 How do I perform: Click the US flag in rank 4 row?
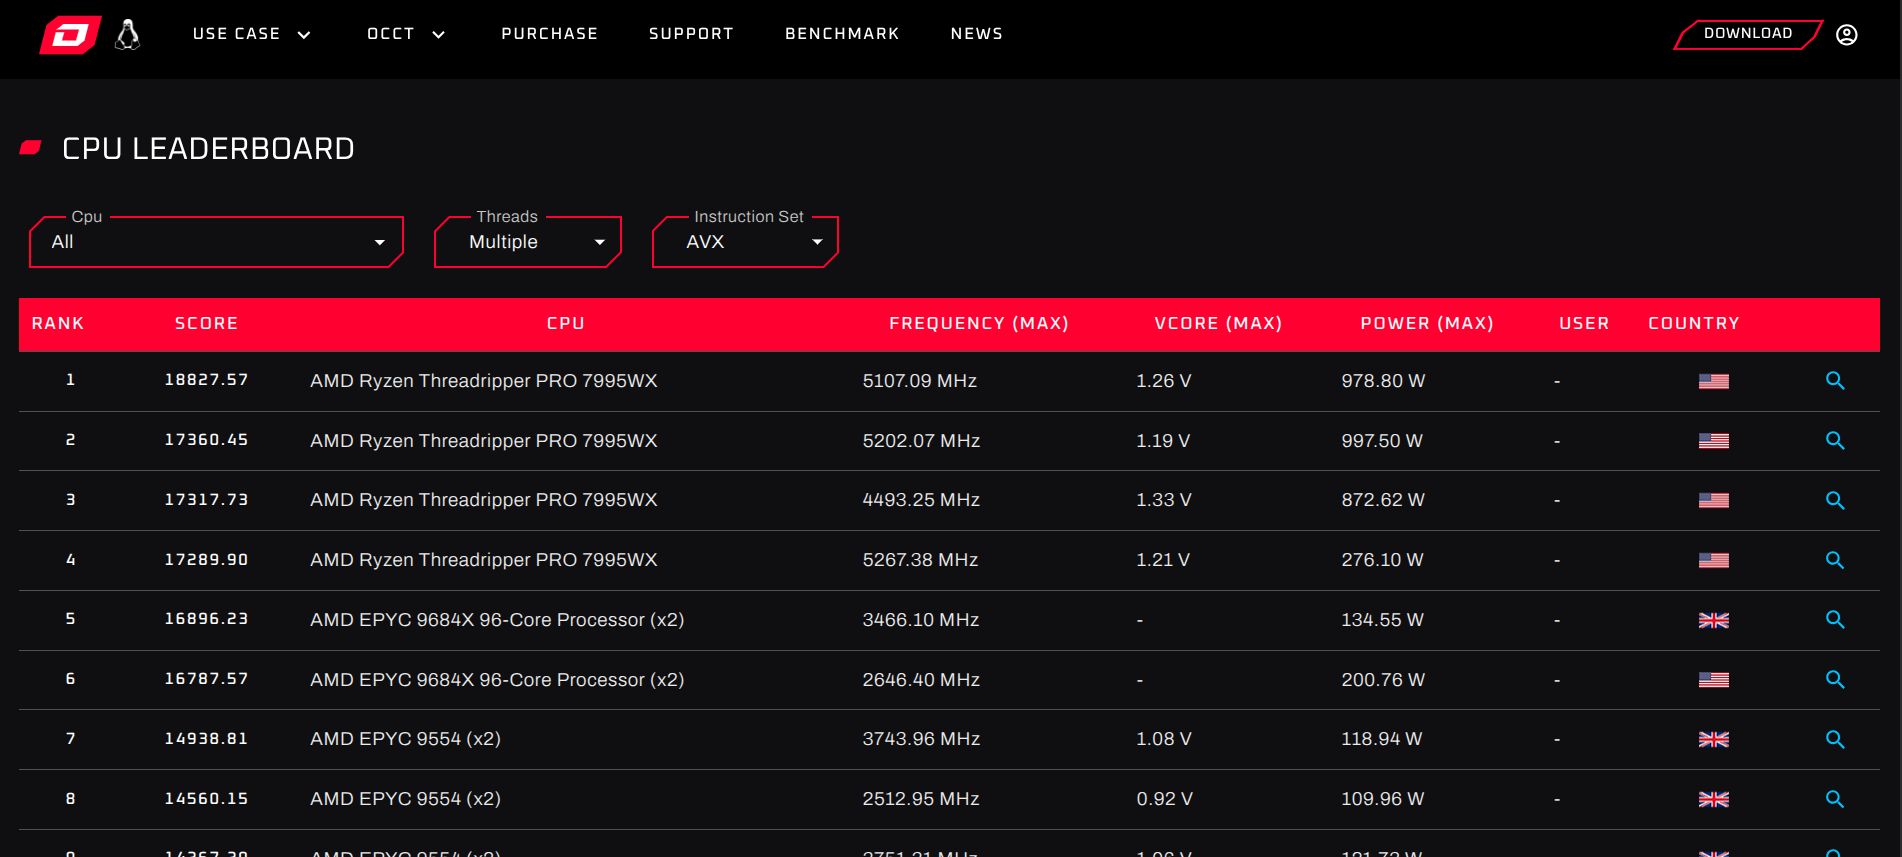[1713, 560]
